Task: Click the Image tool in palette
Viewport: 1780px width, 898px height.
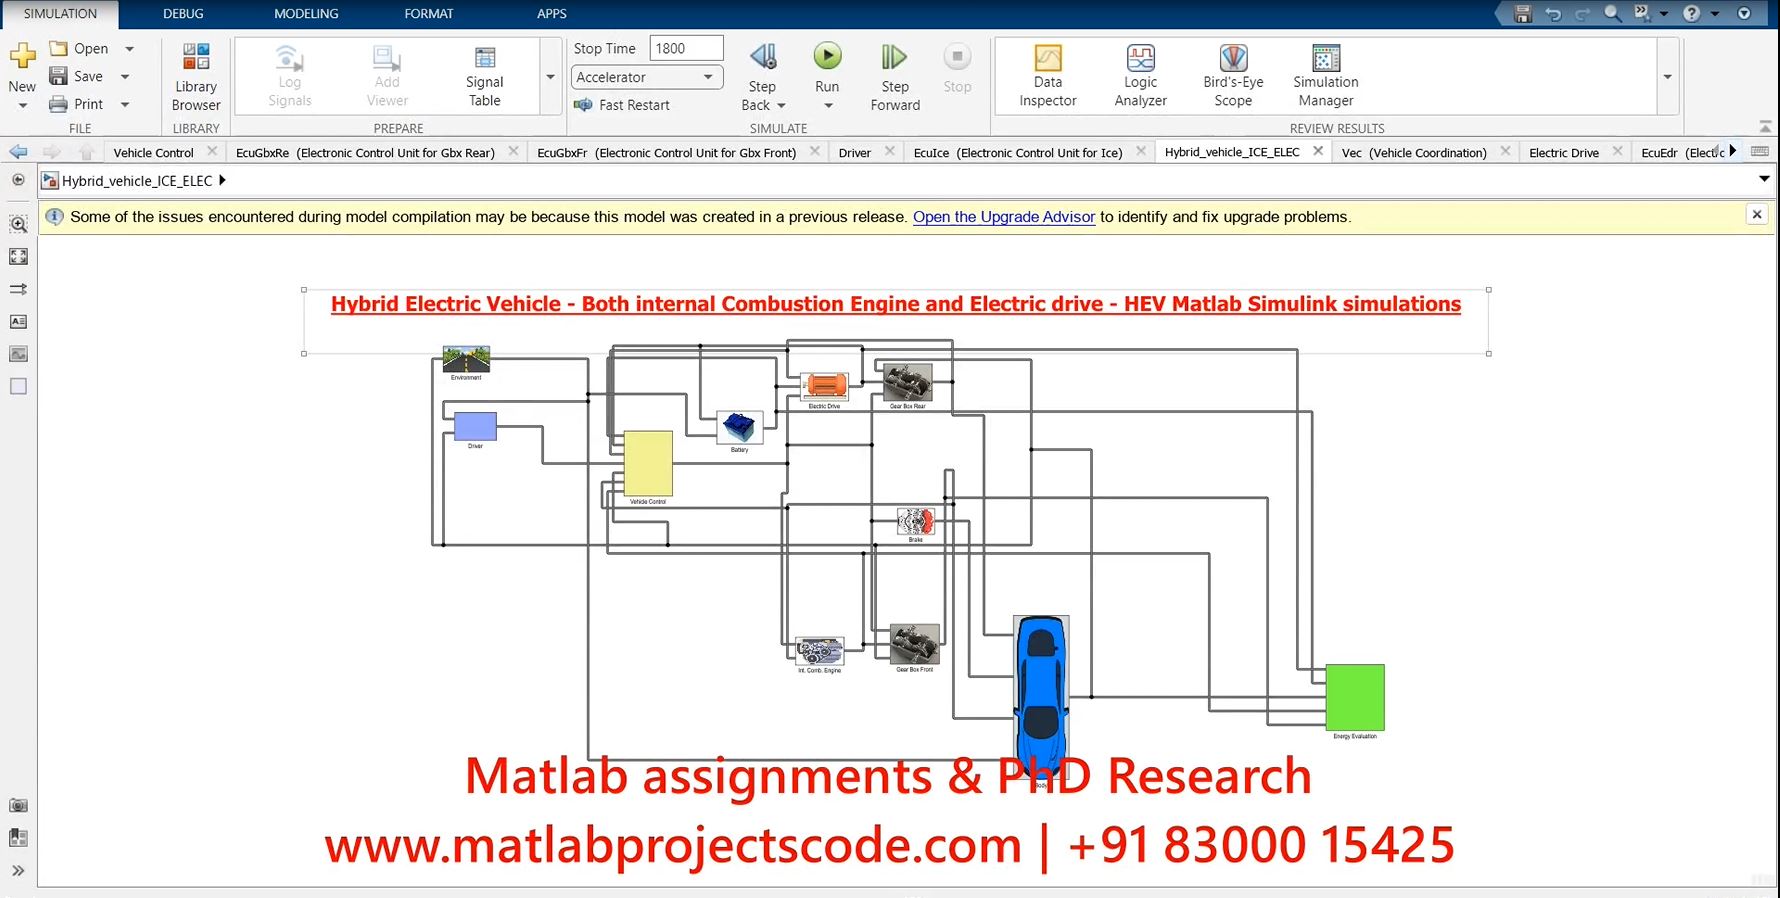Action: click(x=18, y=354)
